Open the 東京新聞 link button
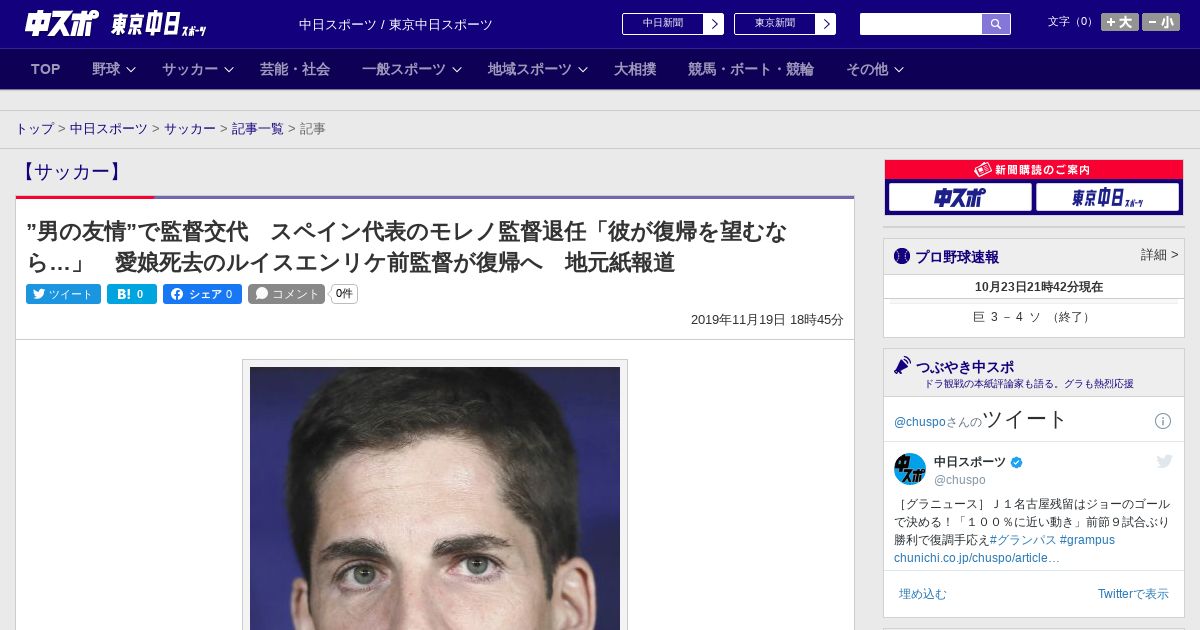The image size is (1200, 630). tap(785, 24)
